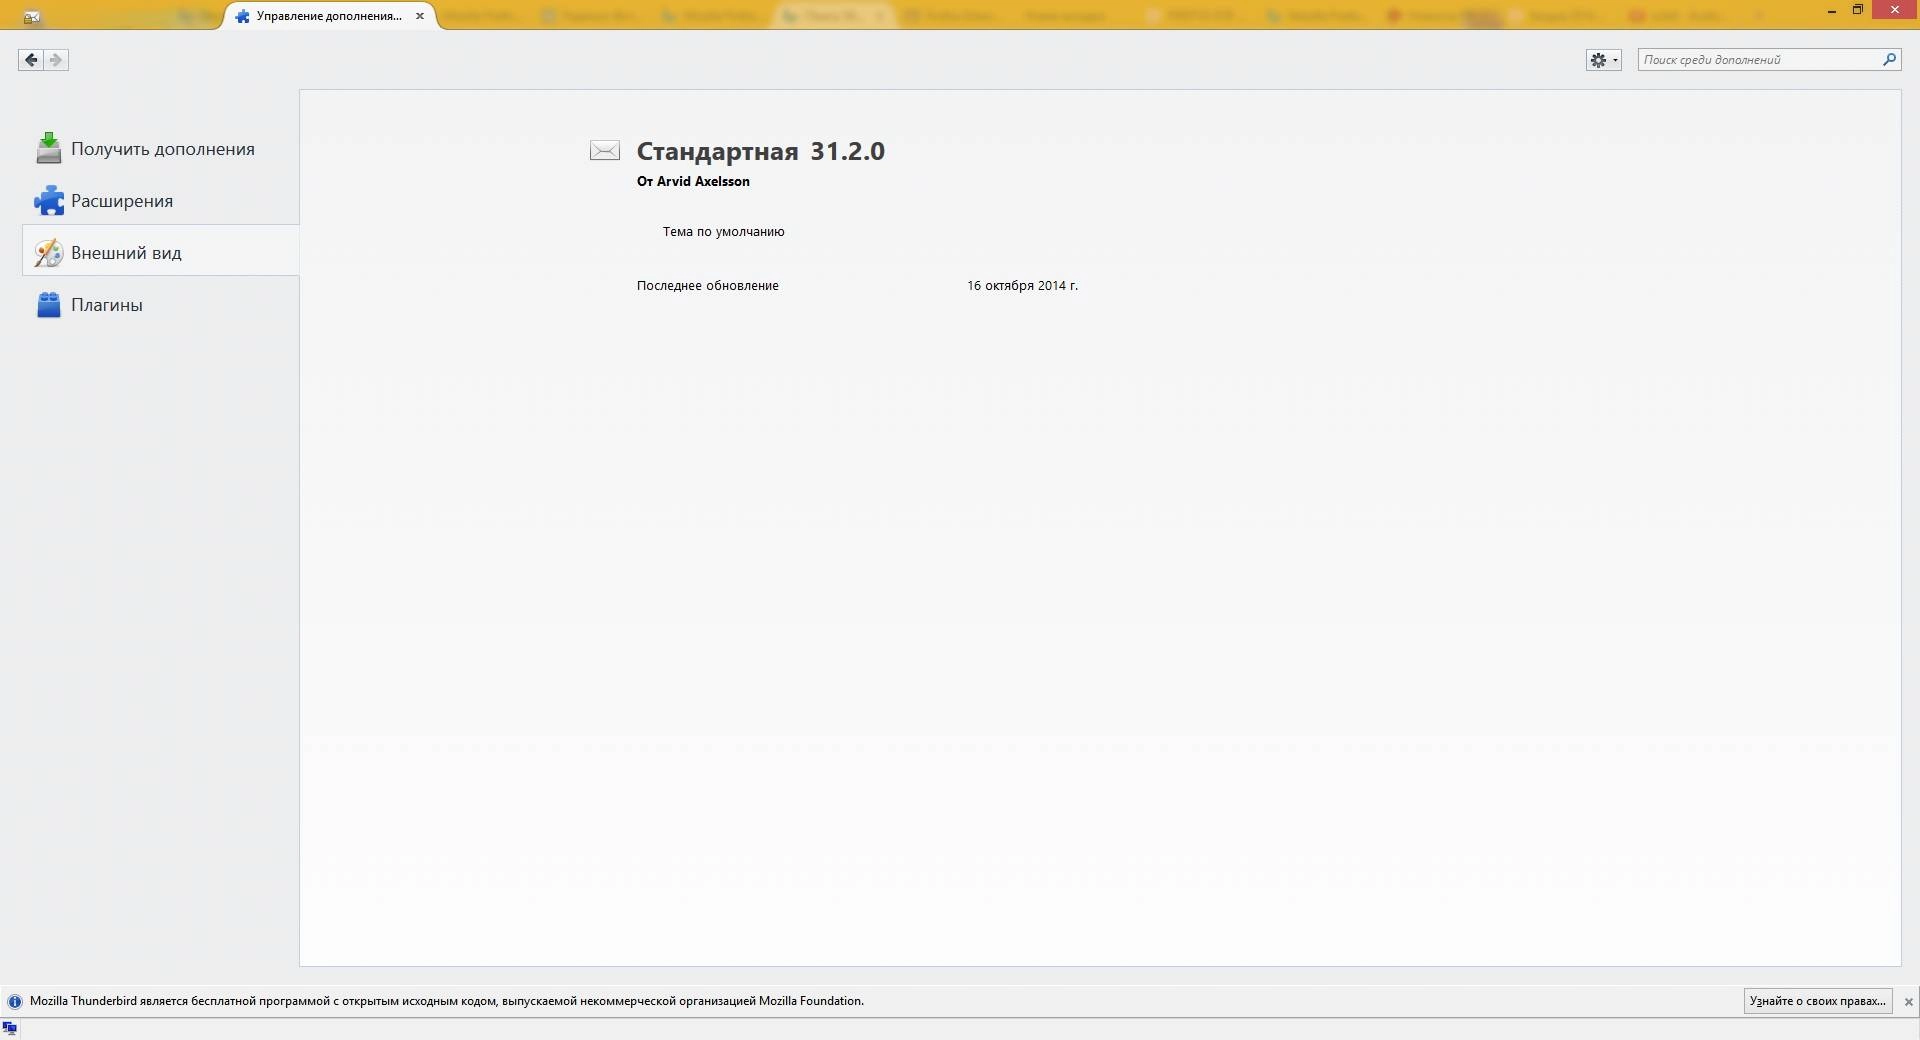The width and height of the screenshot is (1920, 1040).
Task: Click the paintbrush appearance icon
Action: [x=48, y=253]
